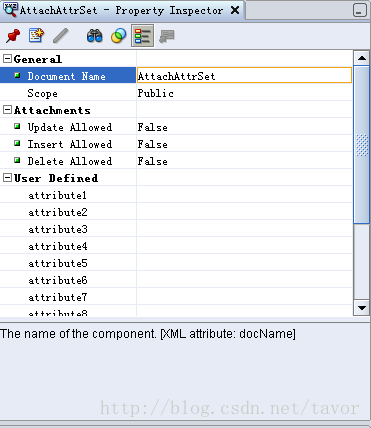Screen dimensions: 371x428
Task: Click the empty value cell for attribute1
Action: (244, 195)
